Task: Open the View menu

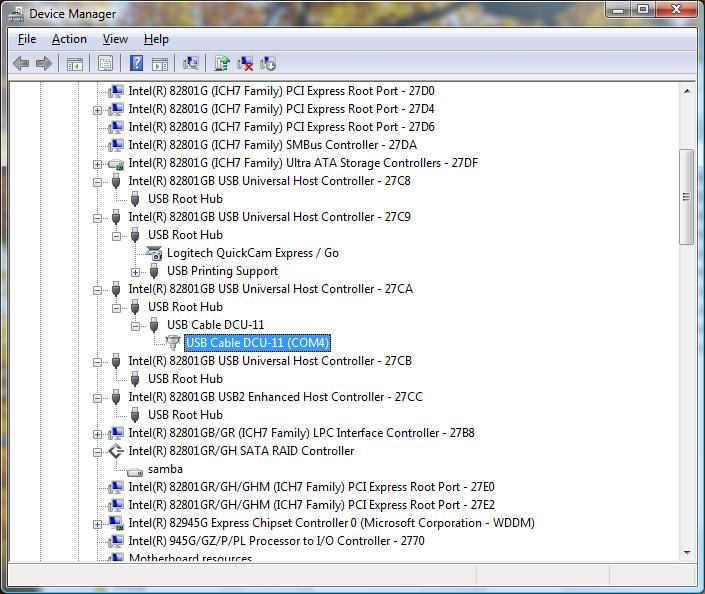Action: pyautogui.click(x=115, y=40)
